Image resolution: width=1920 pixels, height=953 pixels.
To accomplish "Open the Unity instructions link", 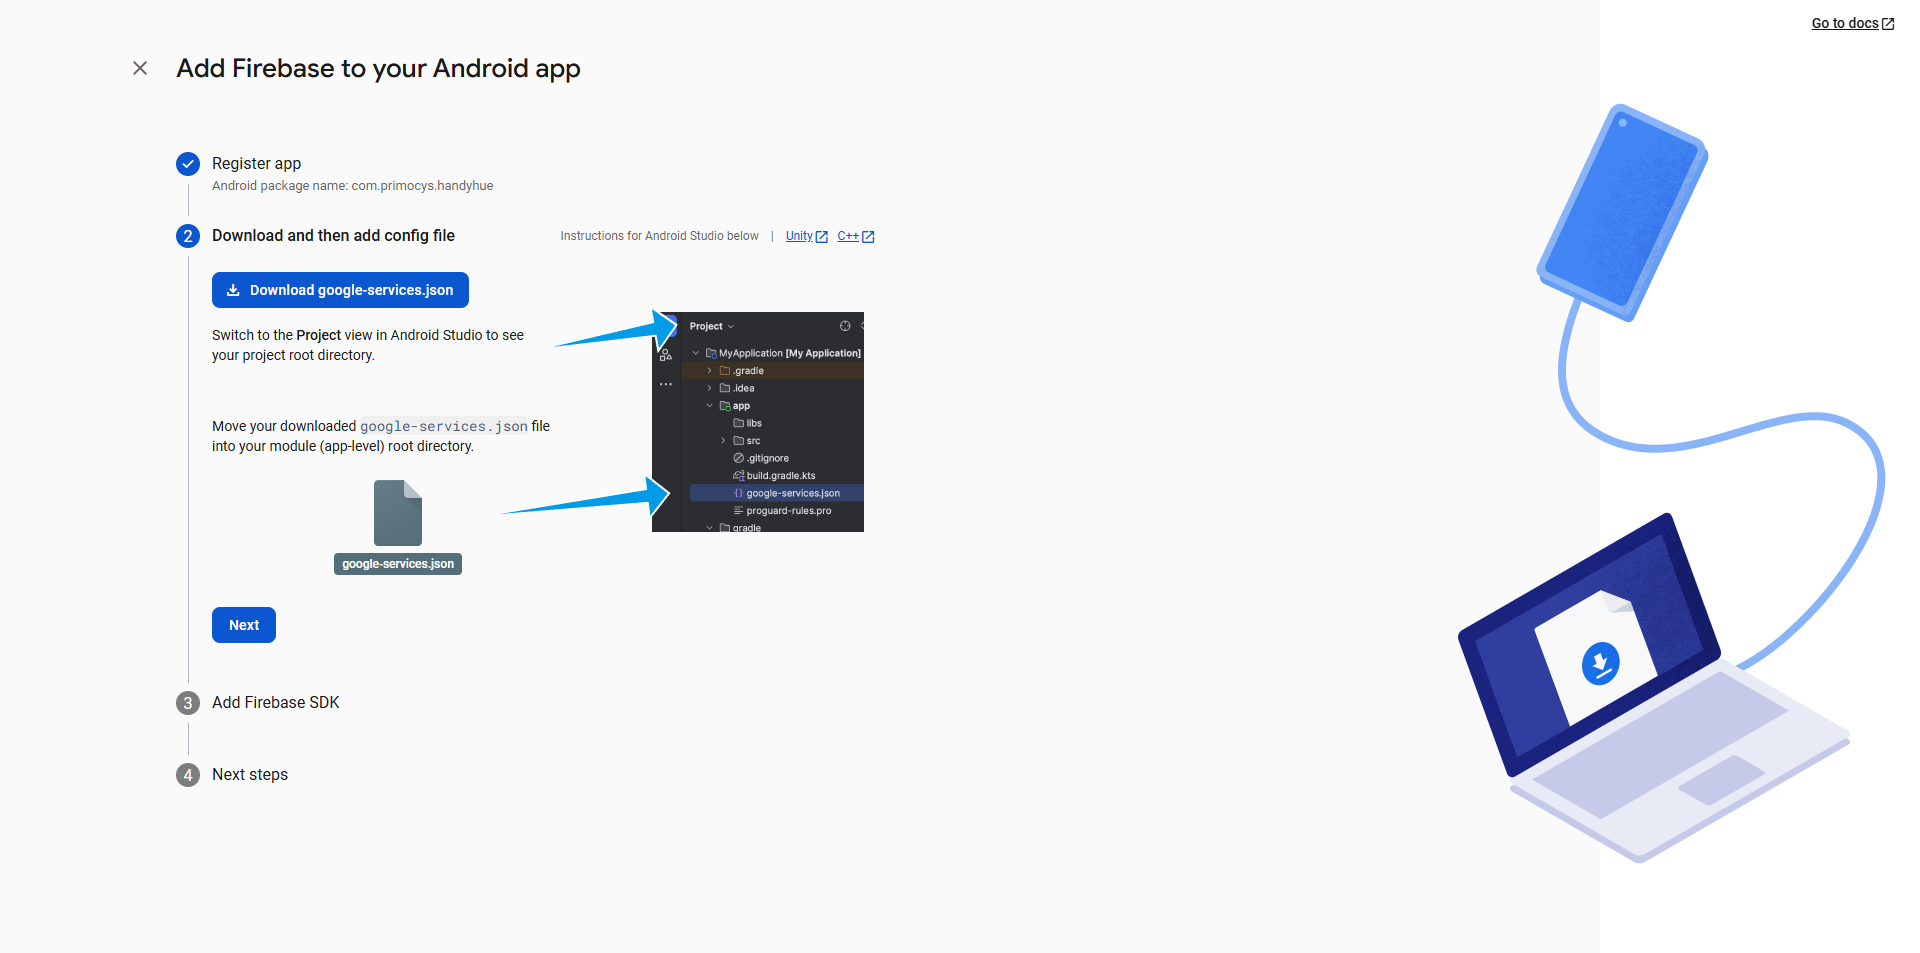I will point(799,236).
